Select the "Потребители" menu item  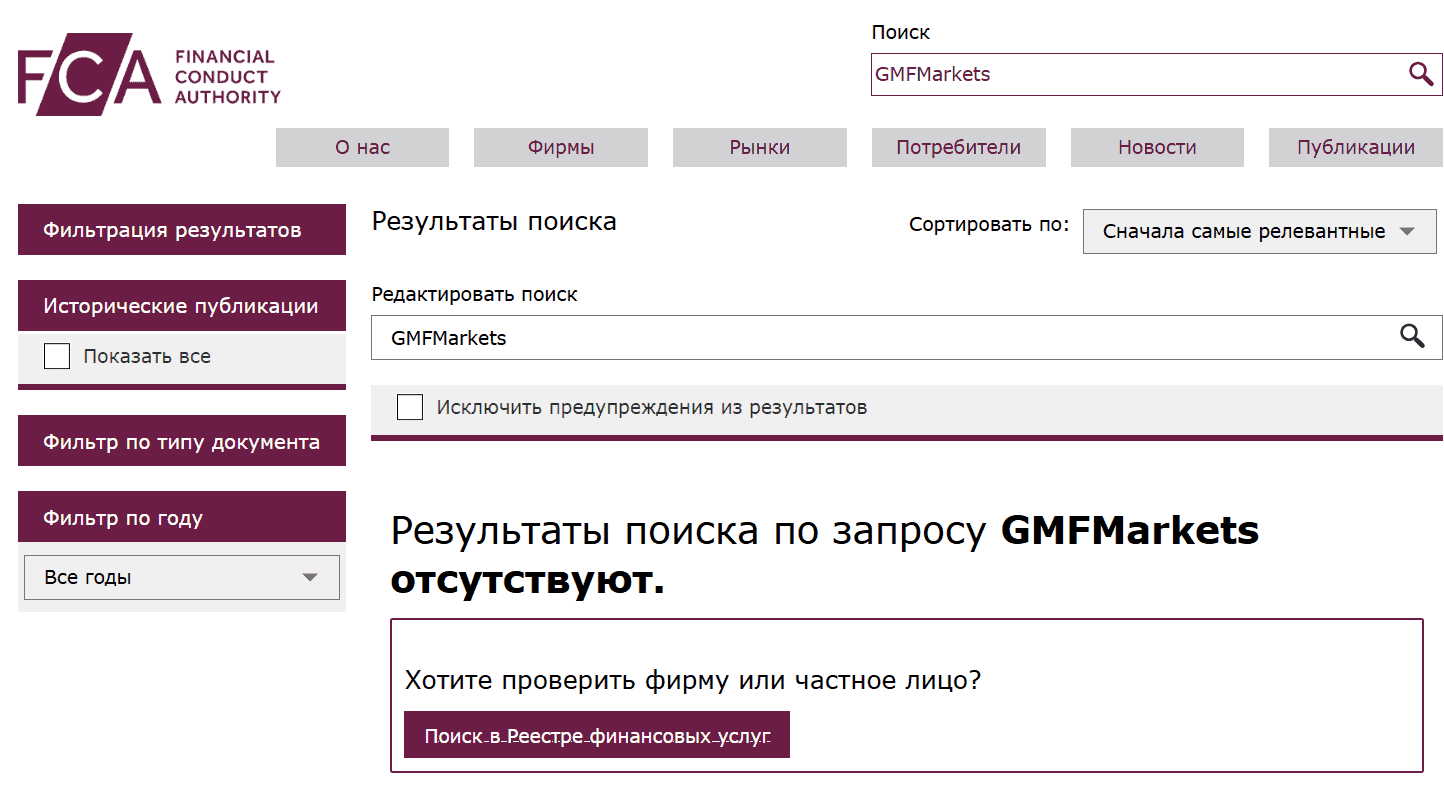tap(958, 147)
